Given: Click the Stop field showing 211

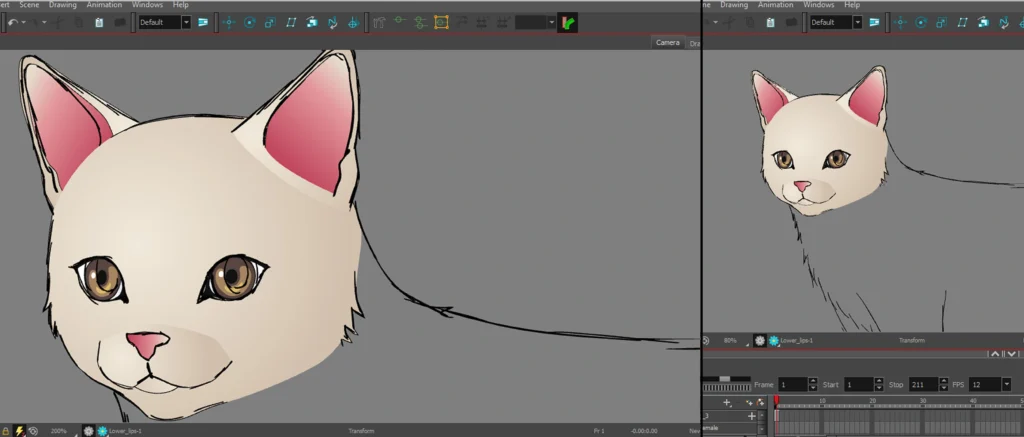Looking at the screenshot, I should (923, 384).
